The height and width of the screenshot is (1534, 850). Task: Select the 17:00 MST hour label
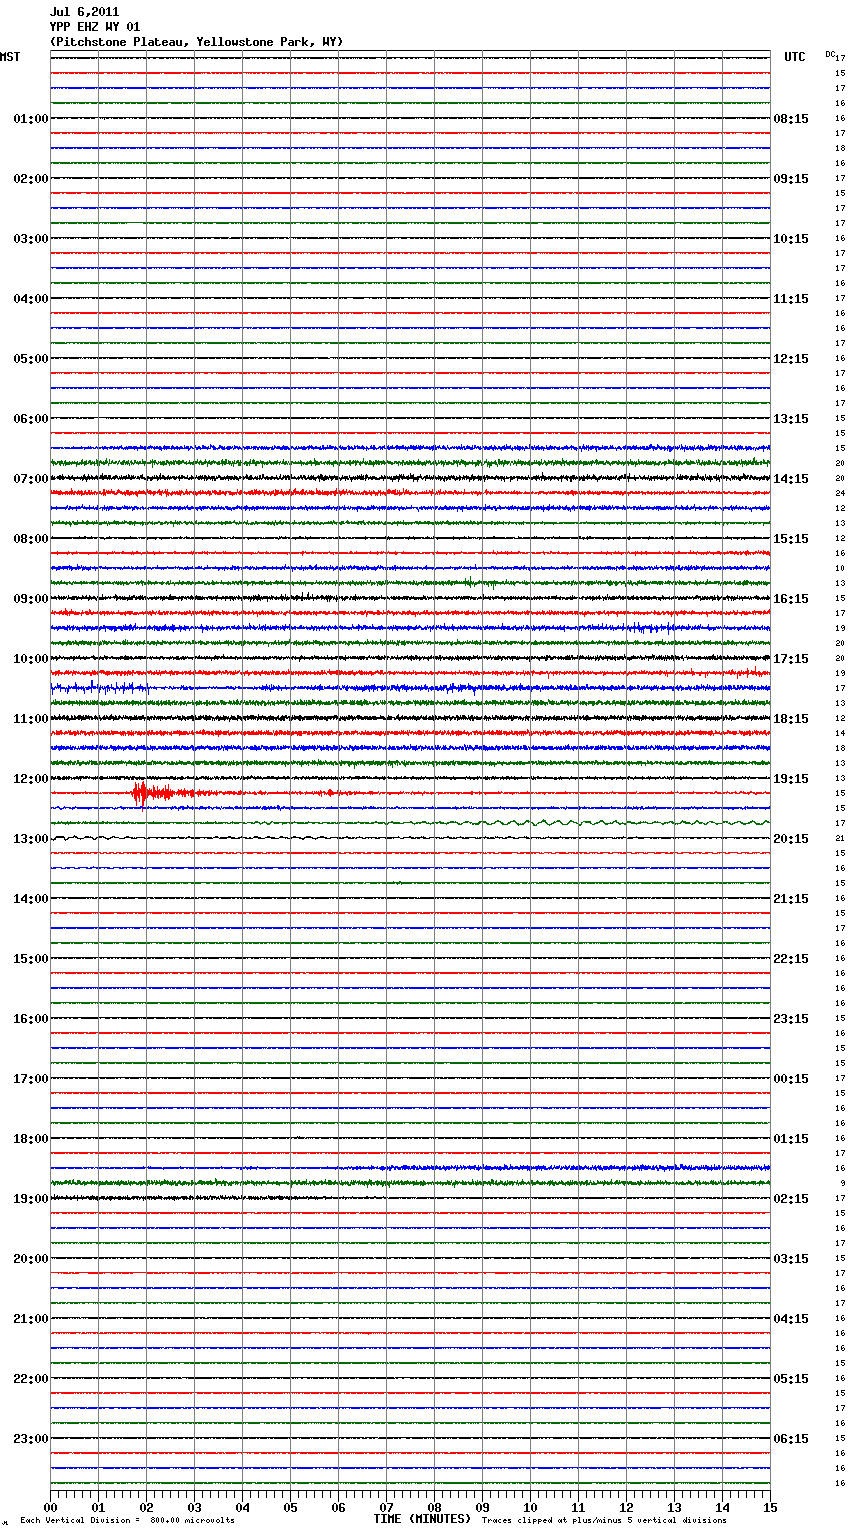tap(31, 1079)
